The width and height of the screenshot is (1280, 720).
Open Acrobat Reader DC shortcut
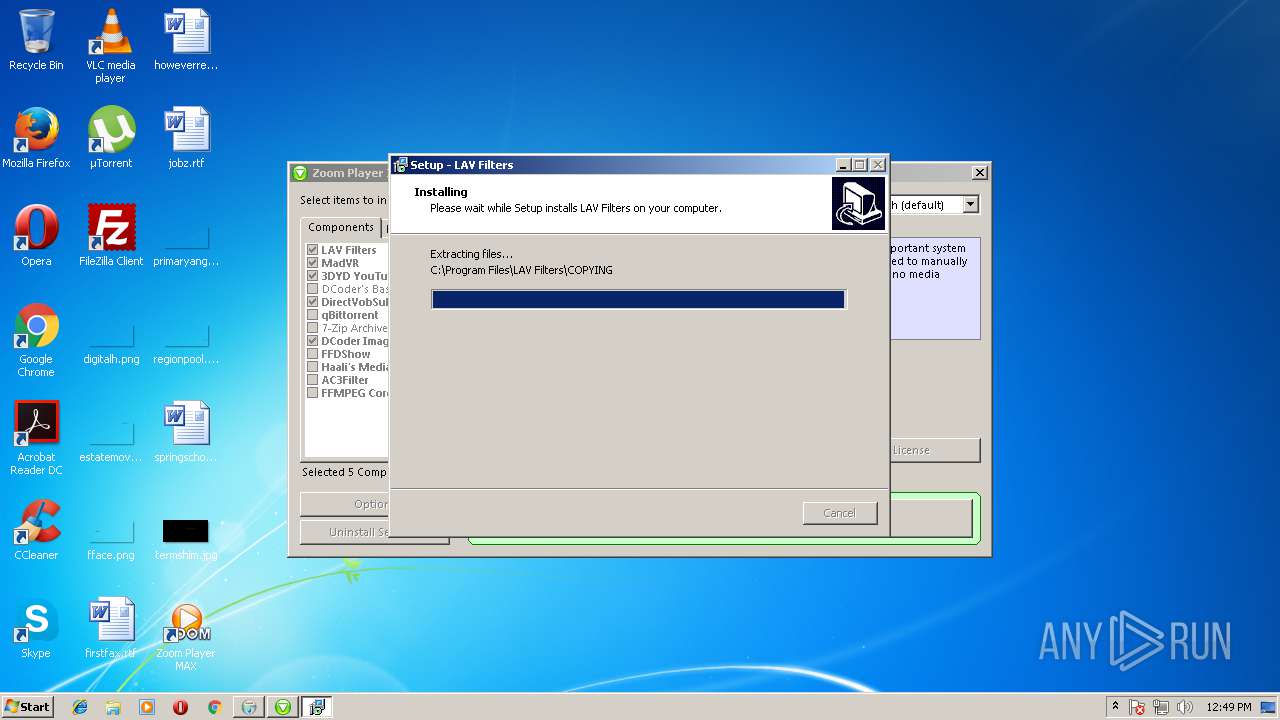(x=36, y=438)
